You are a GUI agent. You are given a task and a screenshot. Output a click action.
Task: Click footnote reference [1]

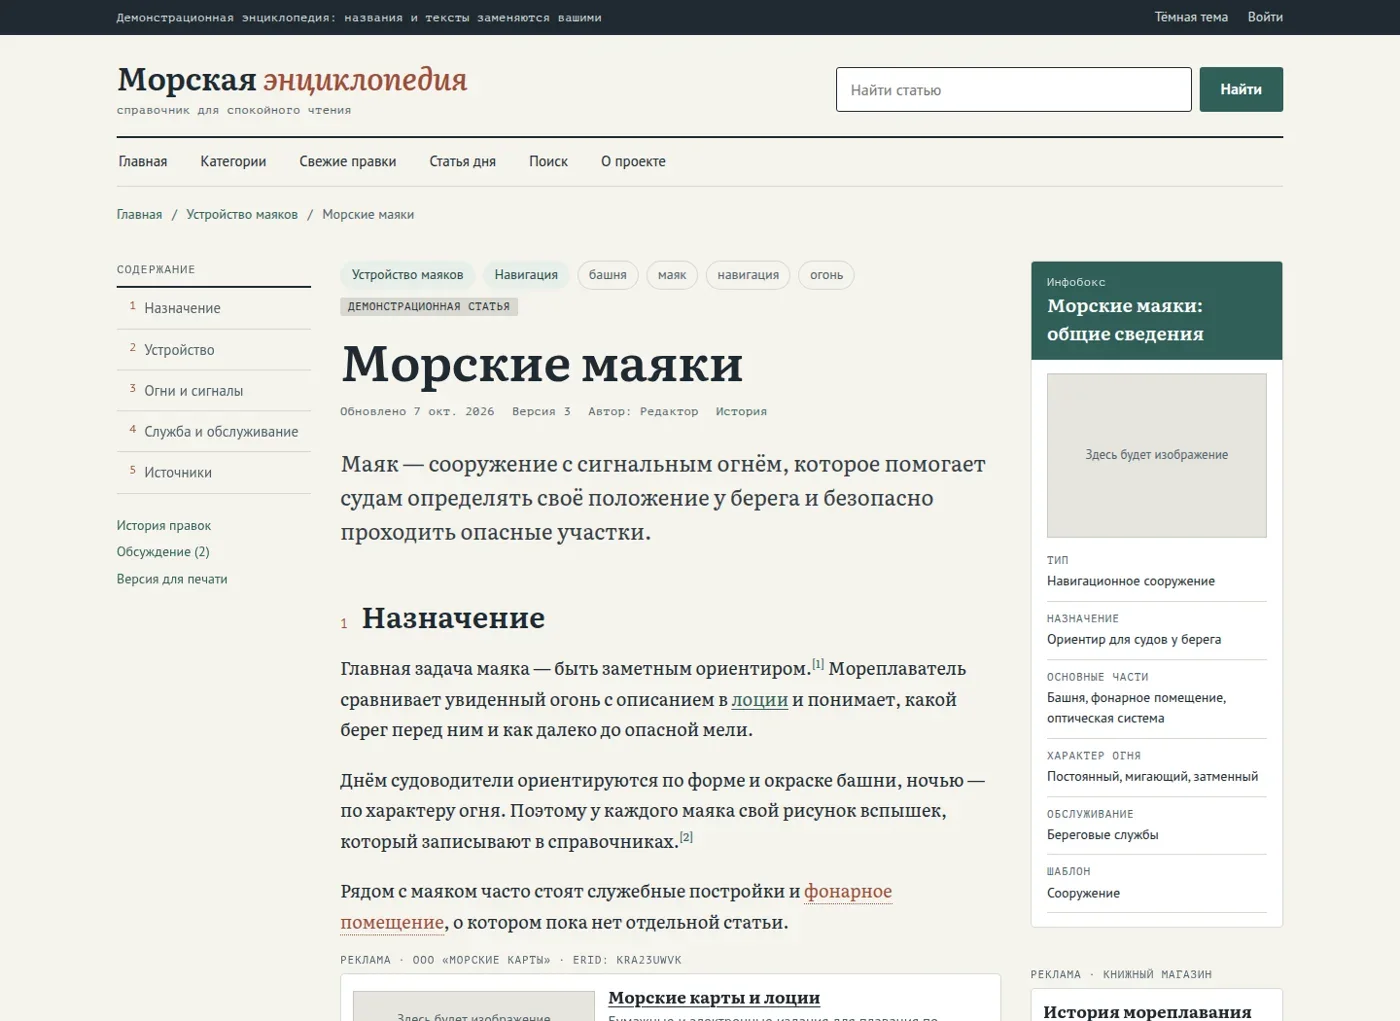point(818,664)
